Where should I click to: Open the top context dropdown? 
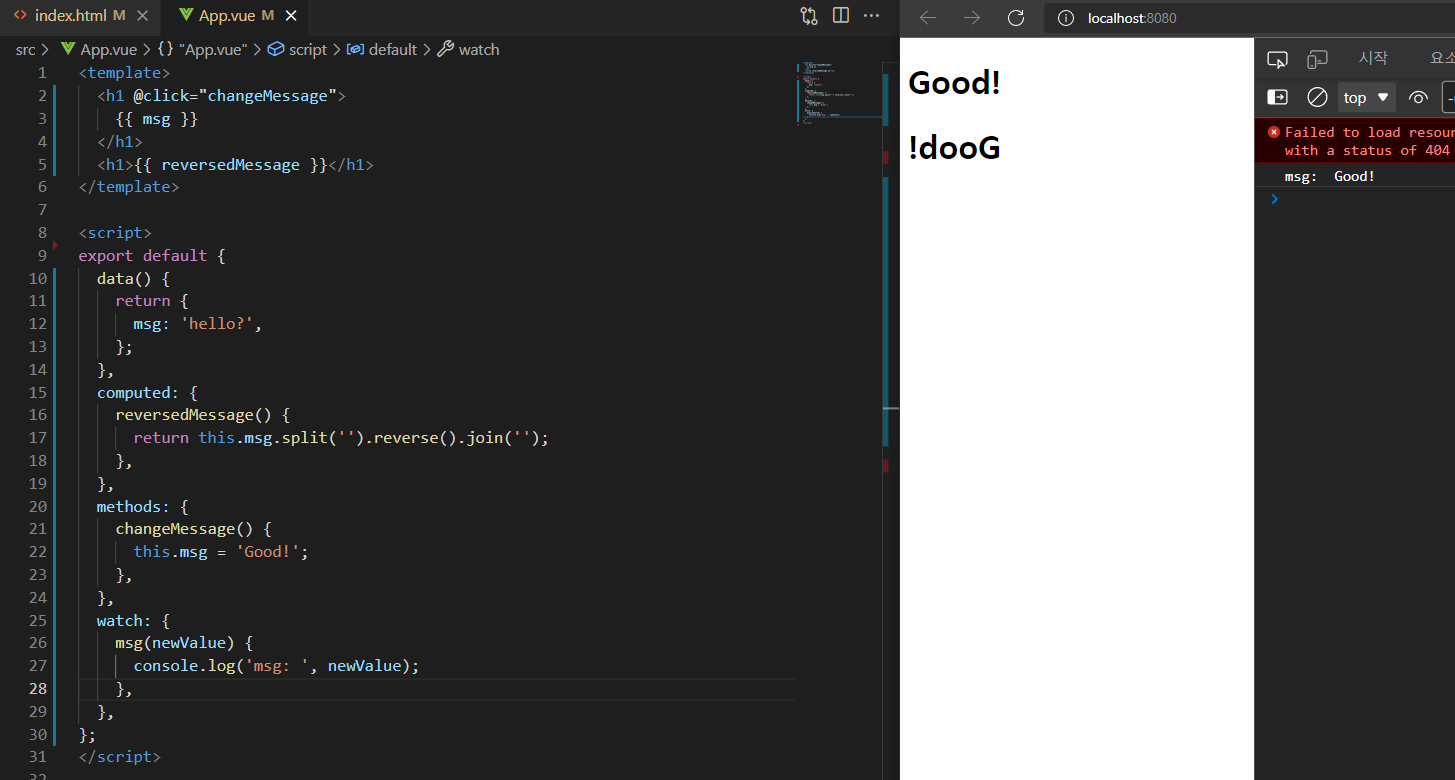click(x=1367, y=97)
